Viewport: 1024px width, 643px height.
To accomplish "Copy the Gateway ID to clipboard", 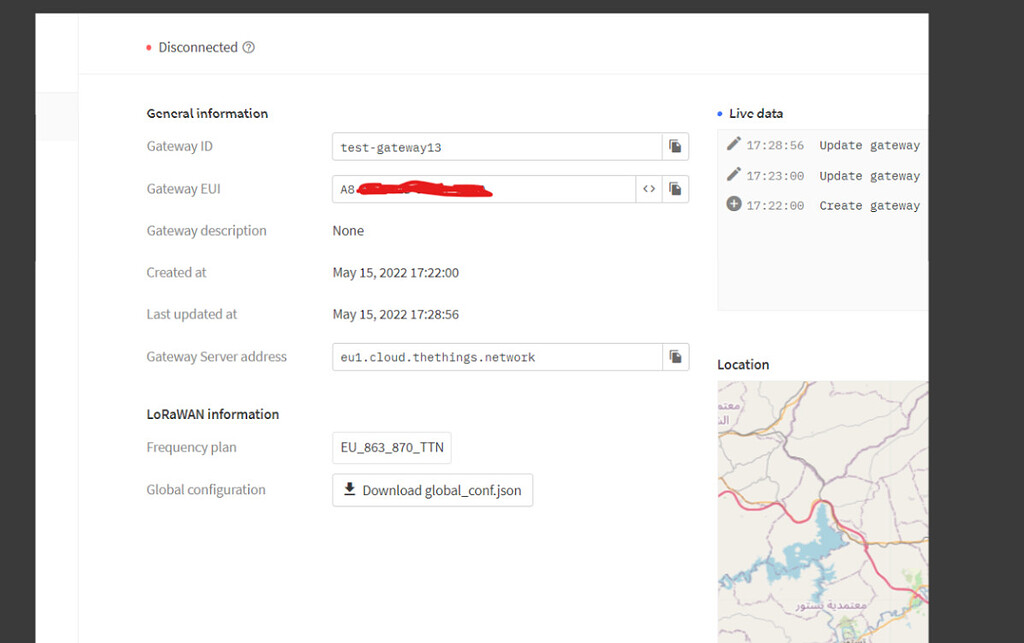I will click(x=675, y=146).
